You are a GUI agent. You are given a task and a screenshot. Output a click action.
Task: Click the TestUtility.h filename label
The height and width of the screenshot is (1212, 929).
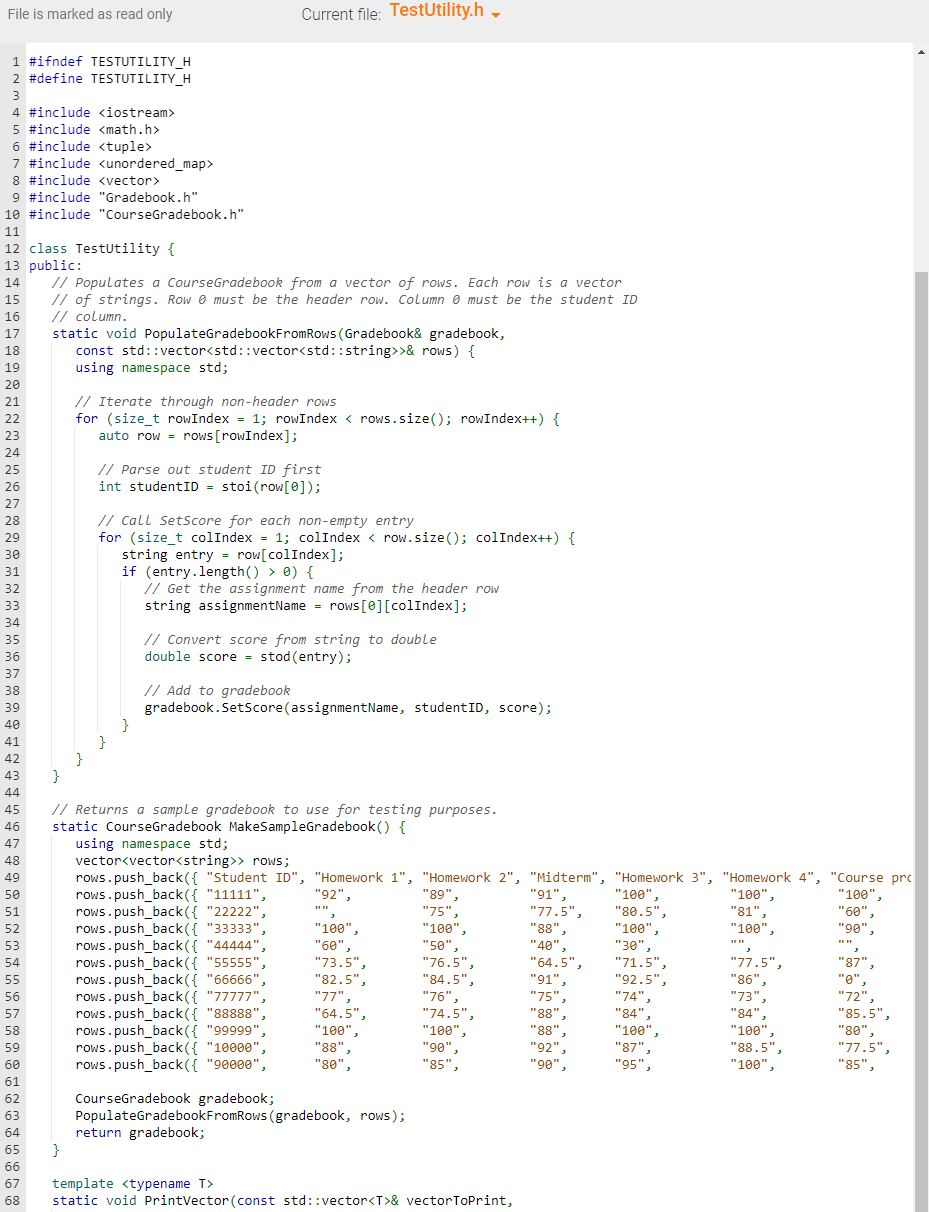(436, 13)
